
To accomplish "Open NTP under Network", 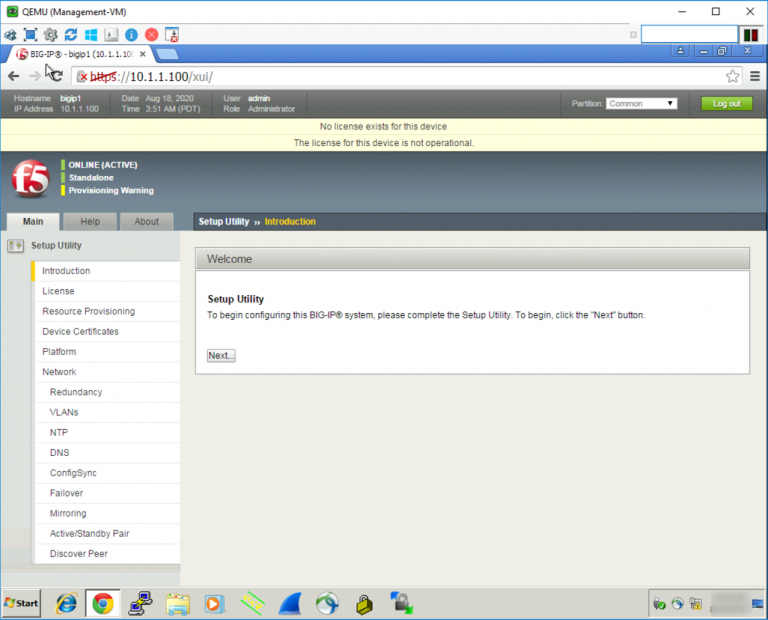I will (x=107, y=432).
